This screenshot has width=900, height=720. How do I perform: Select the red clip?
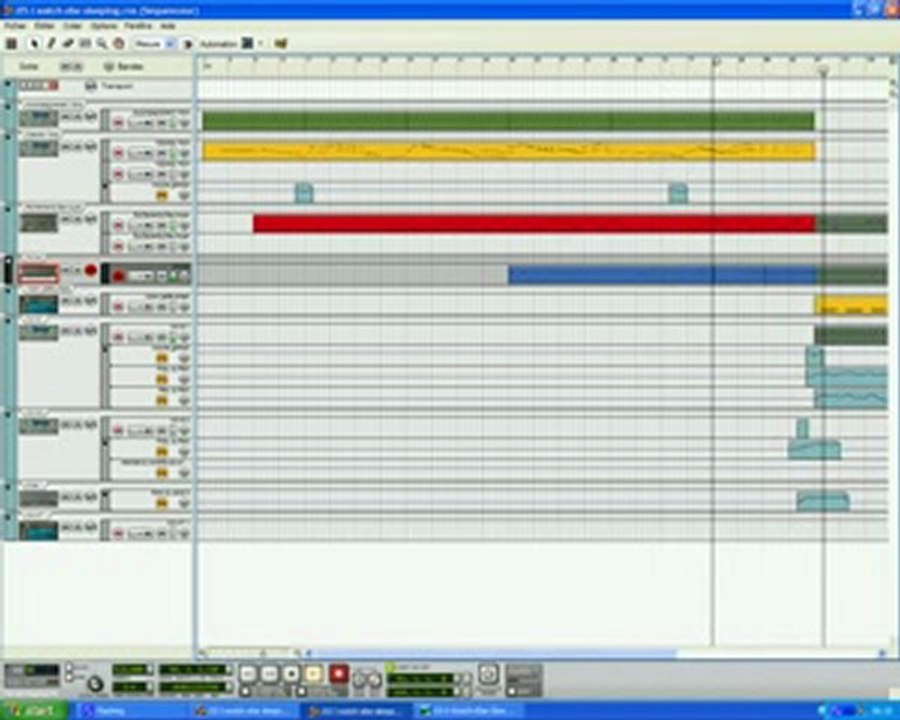(534, 223)
